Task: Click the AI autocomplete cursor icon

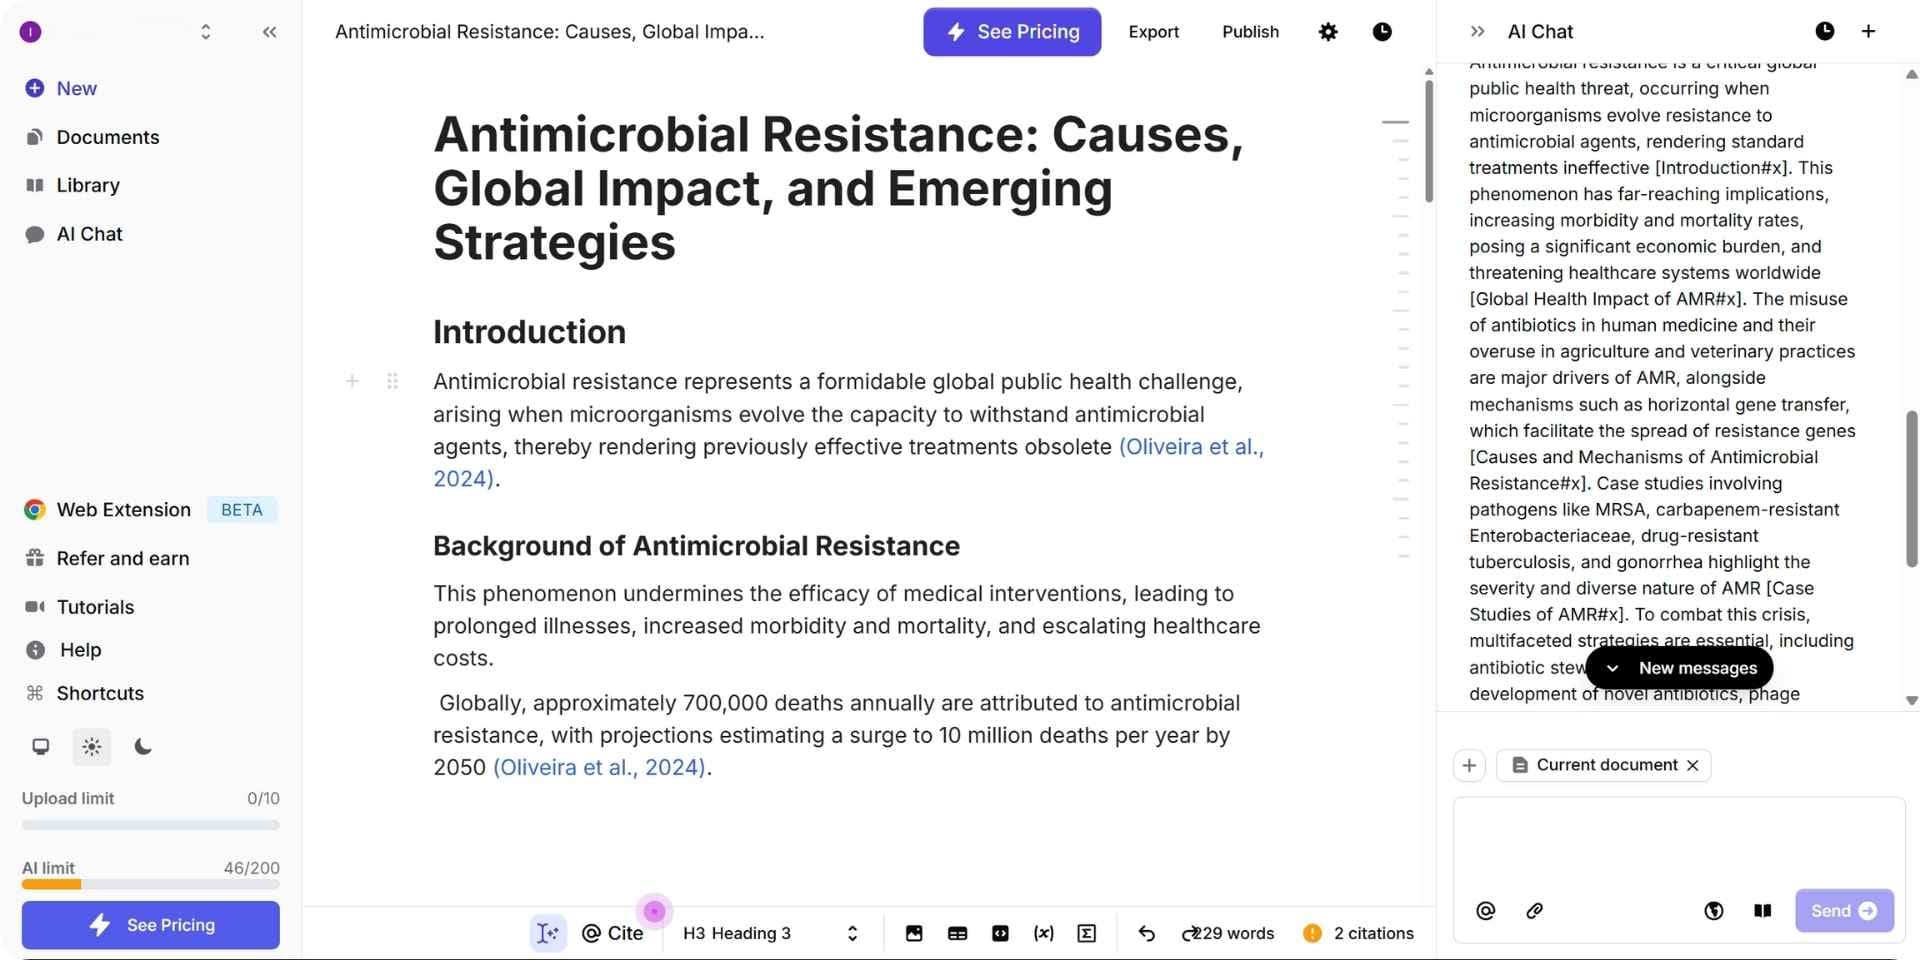Action: pyautogui.click(x=547, y=933)
